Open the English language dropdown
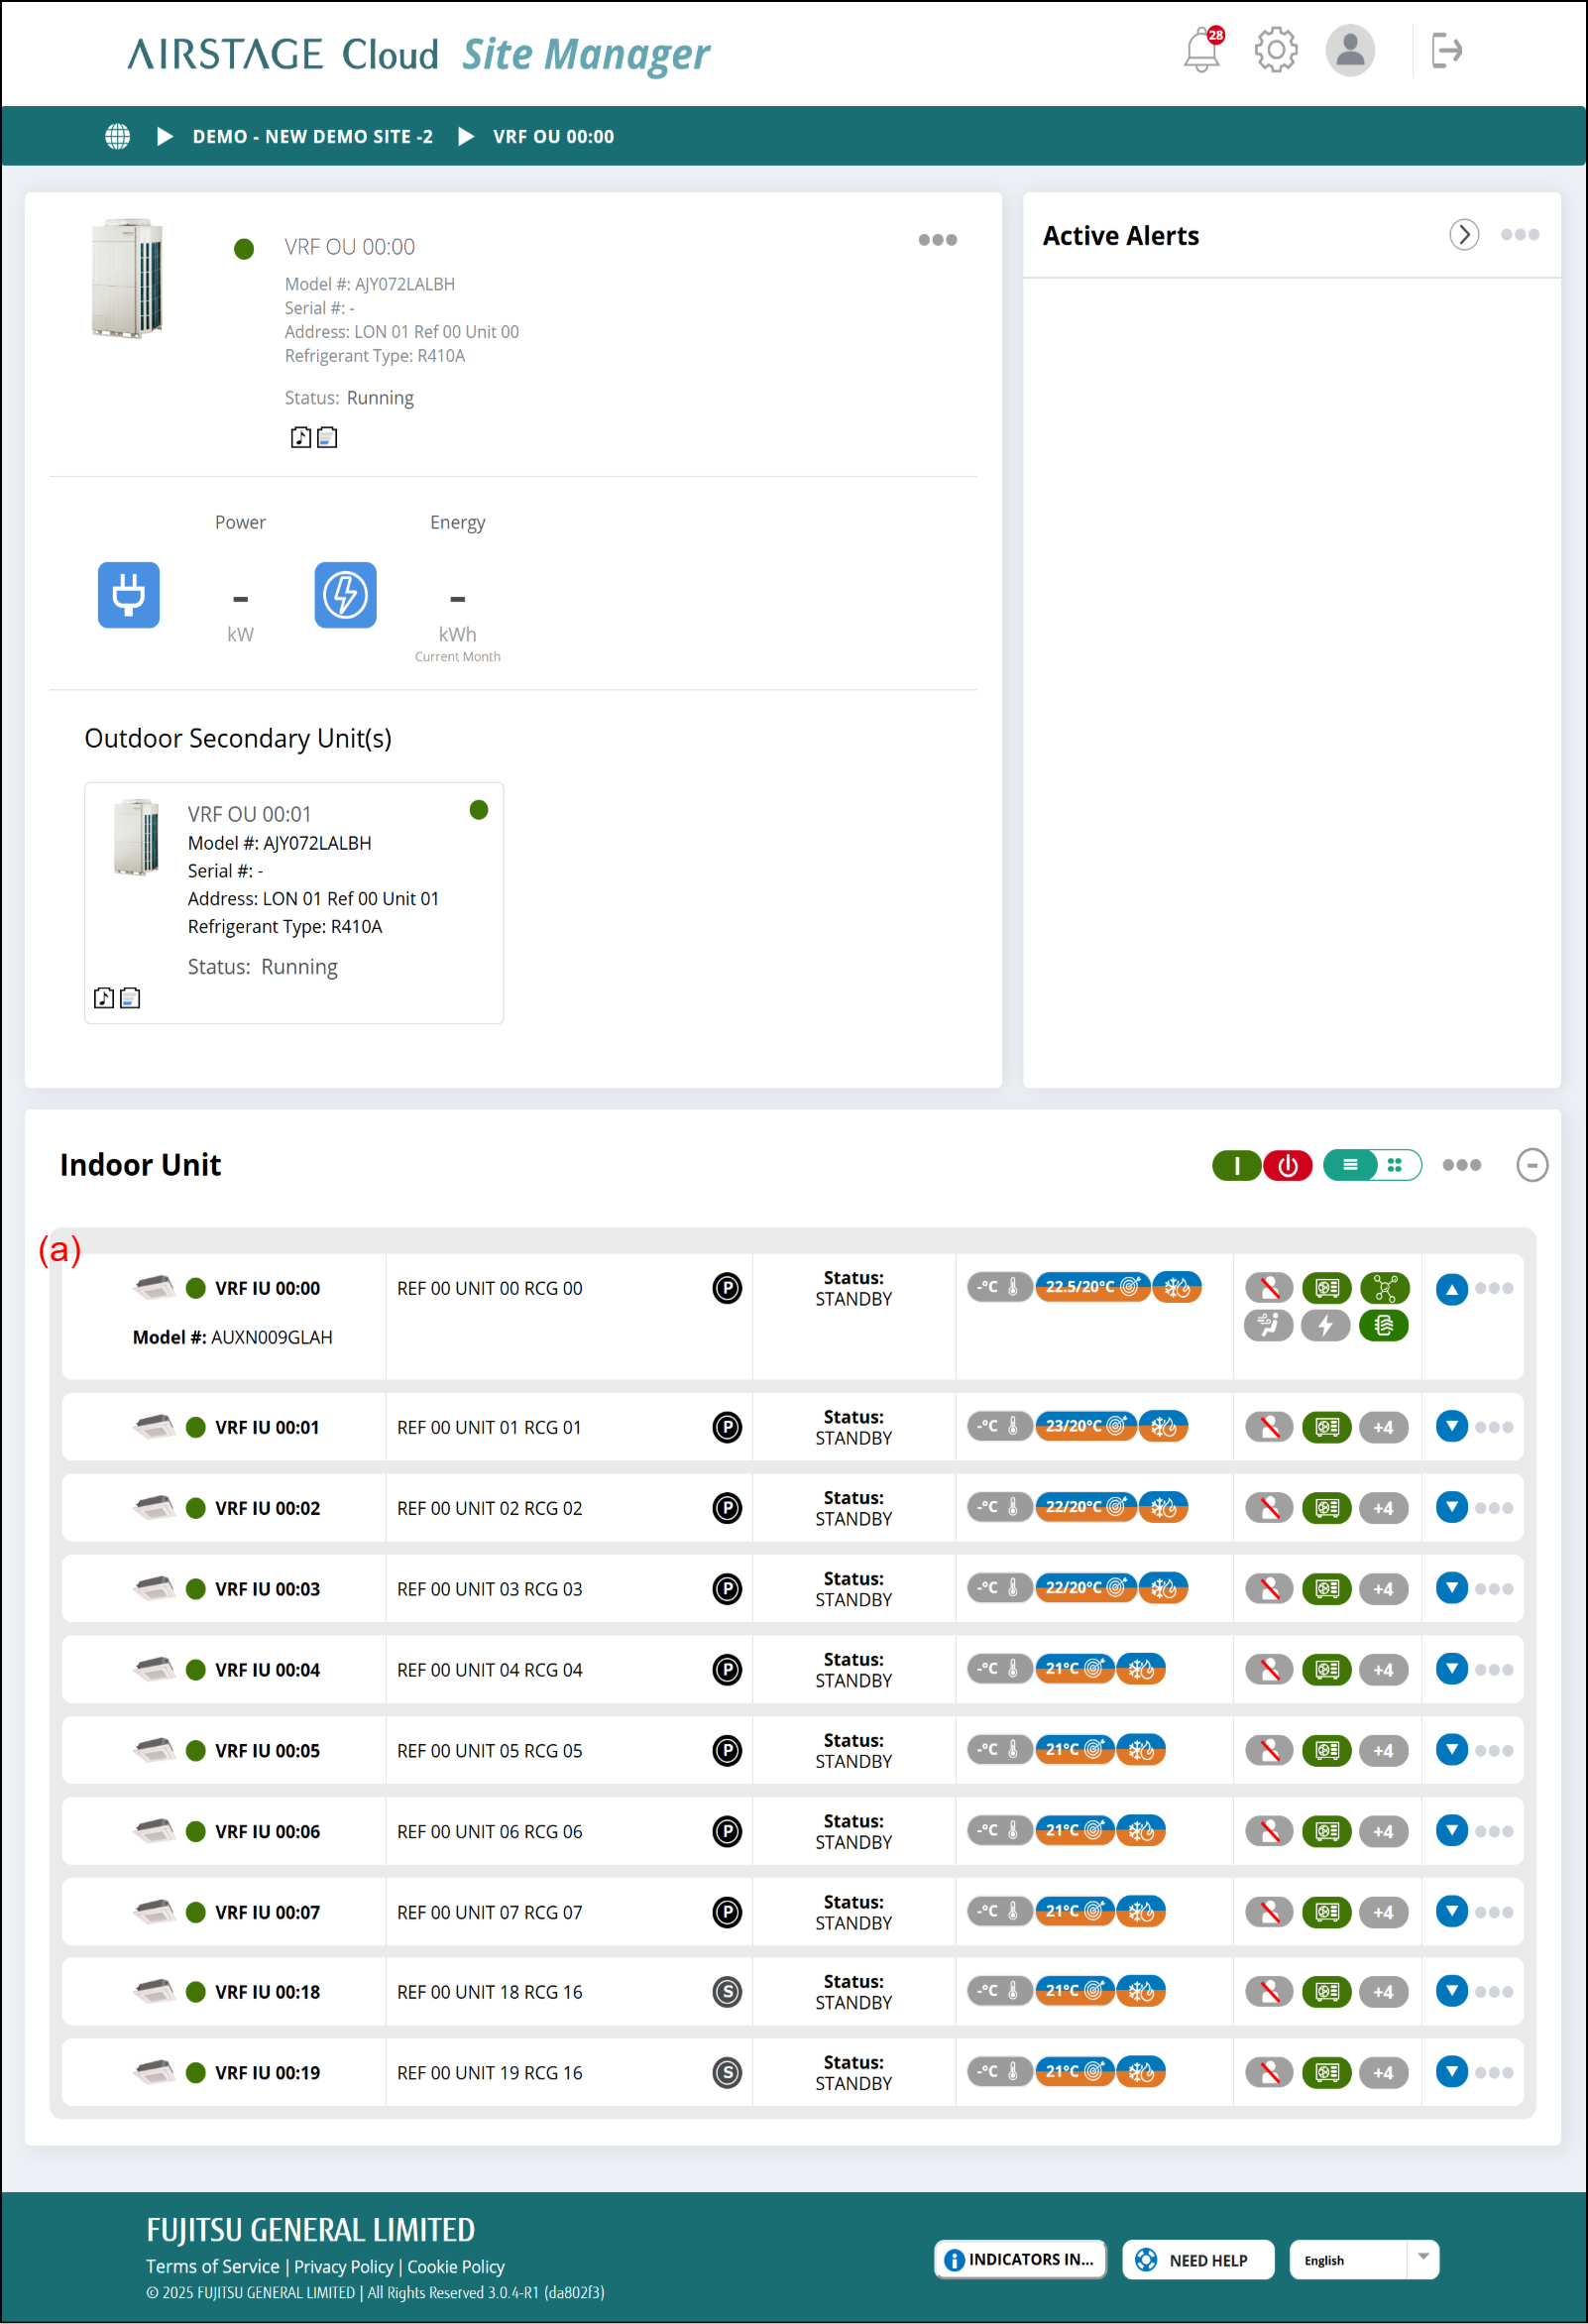 (1422, 2259)
